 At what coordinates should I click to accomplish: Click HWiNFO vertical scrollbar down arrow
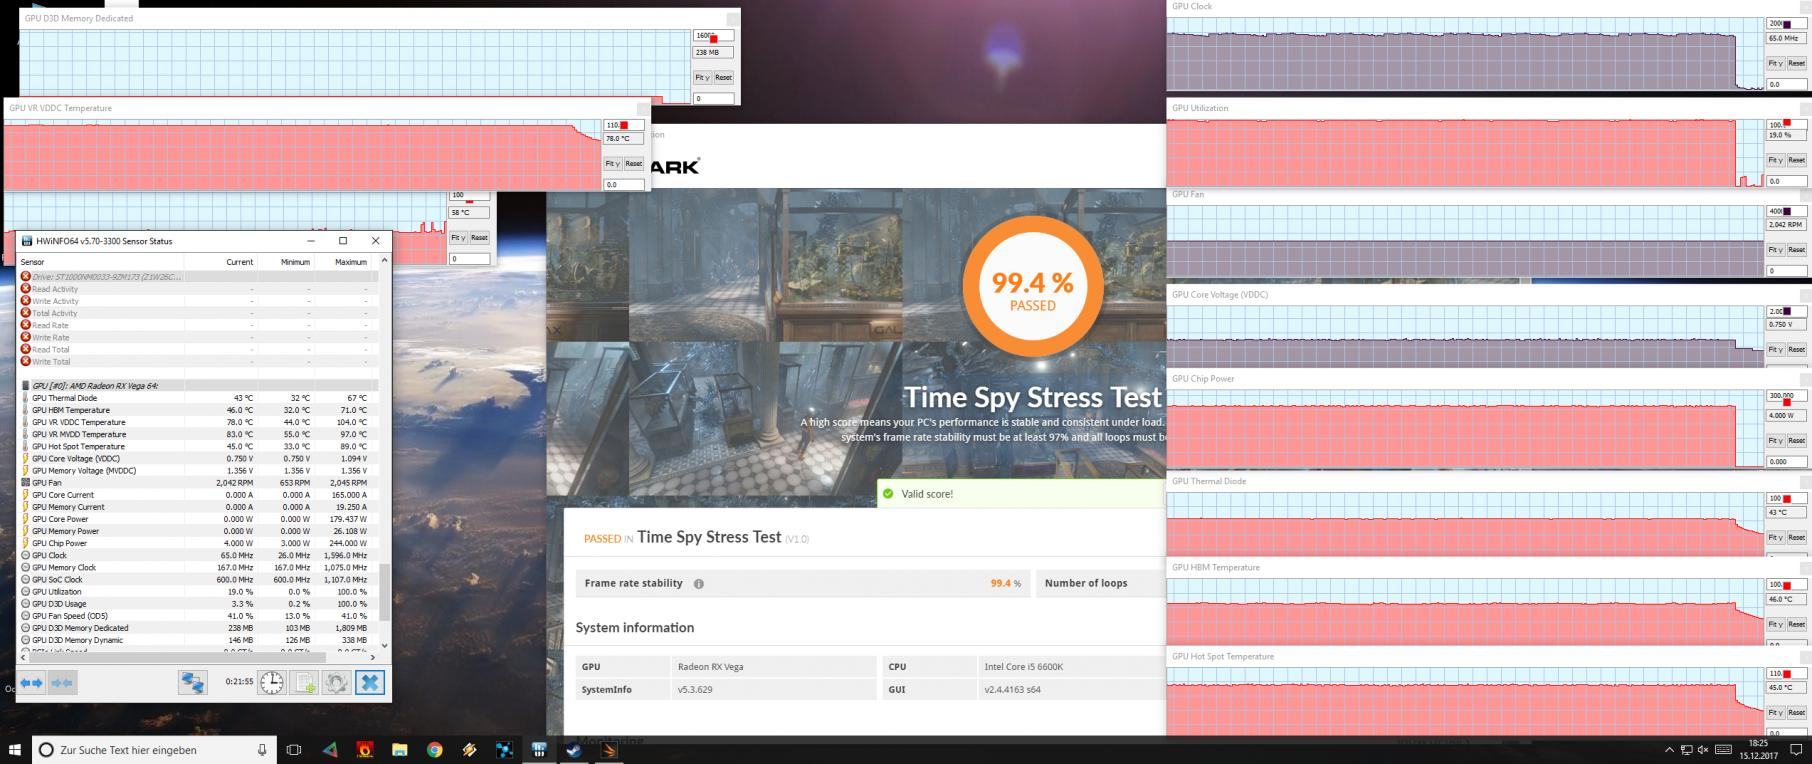(384, 645)
